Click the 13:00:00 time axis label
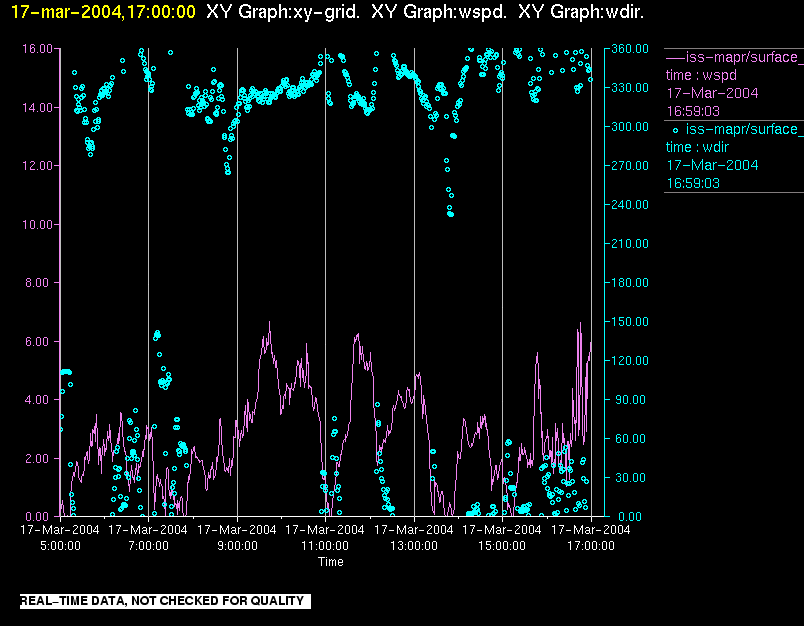Viewport: 804px width, 626px height. point(414,546)
